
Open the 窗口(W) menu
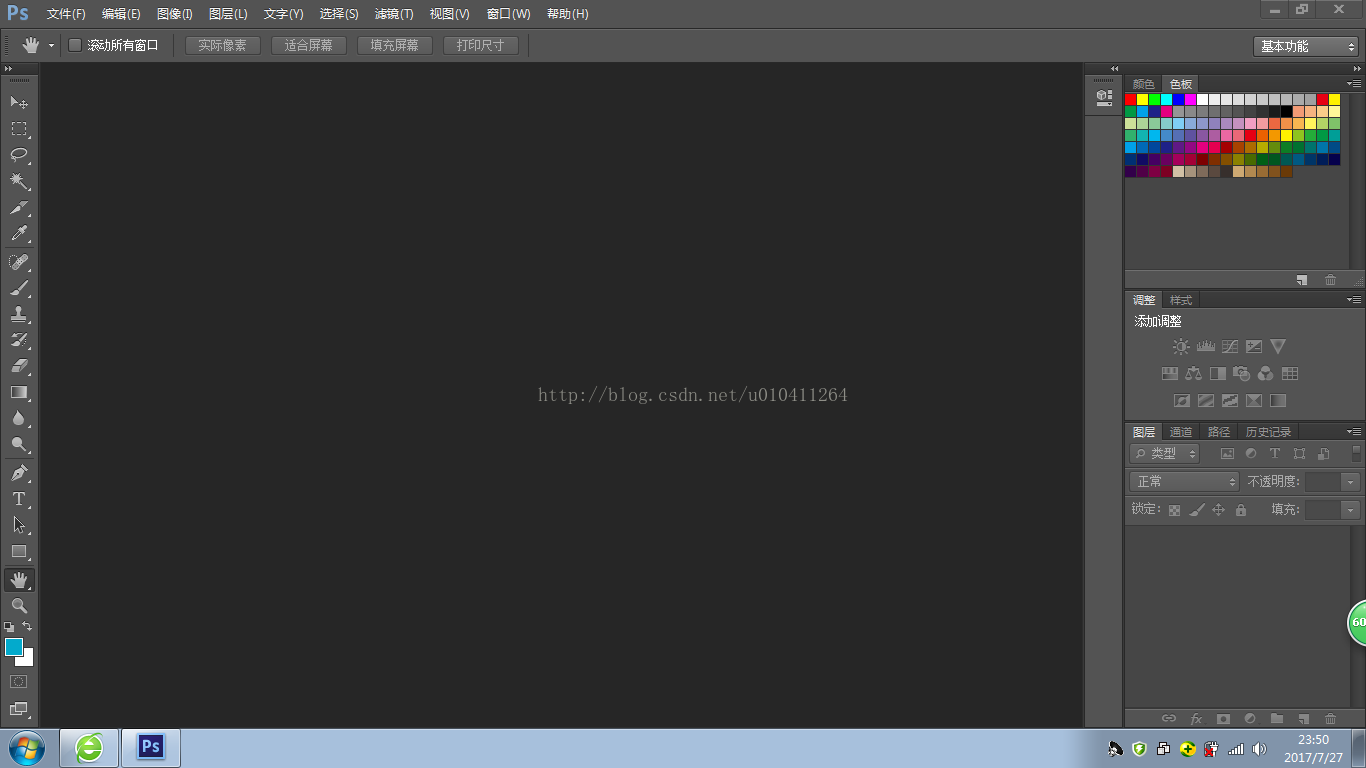508,14
